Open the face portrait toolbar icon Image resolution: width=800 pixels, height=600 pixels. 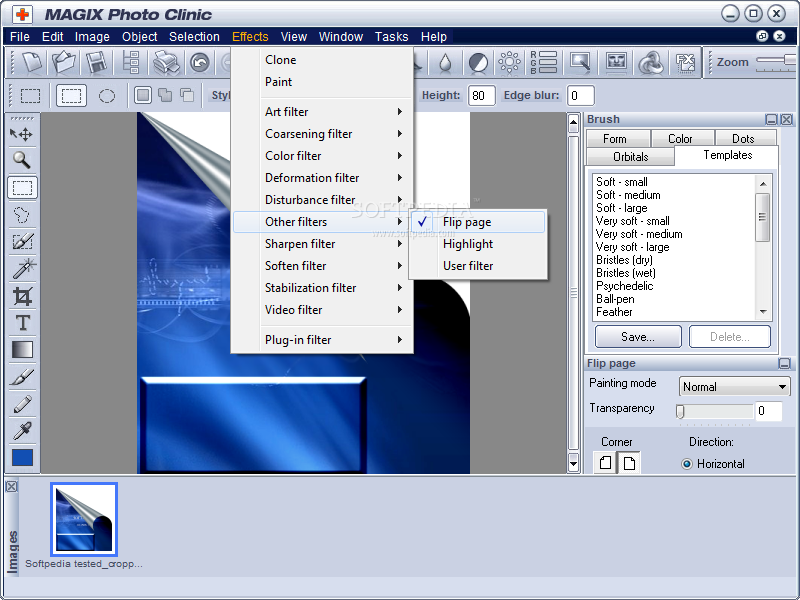point(616,63)
